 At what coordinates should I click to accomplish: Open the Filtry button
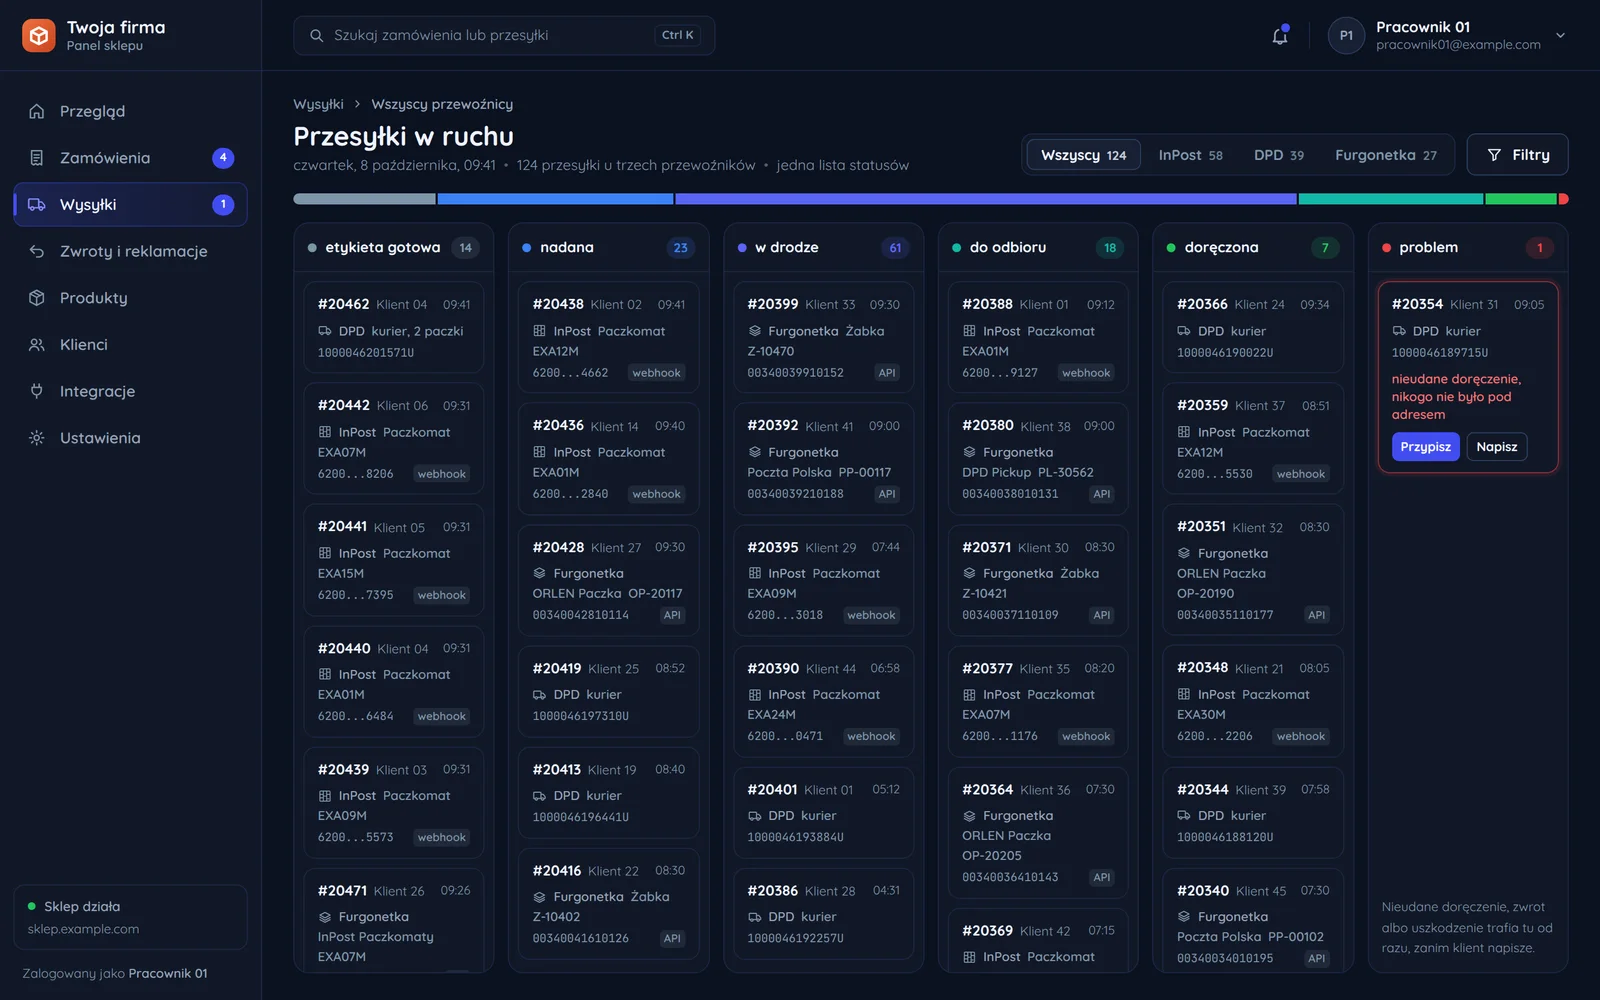[1517, 155]
